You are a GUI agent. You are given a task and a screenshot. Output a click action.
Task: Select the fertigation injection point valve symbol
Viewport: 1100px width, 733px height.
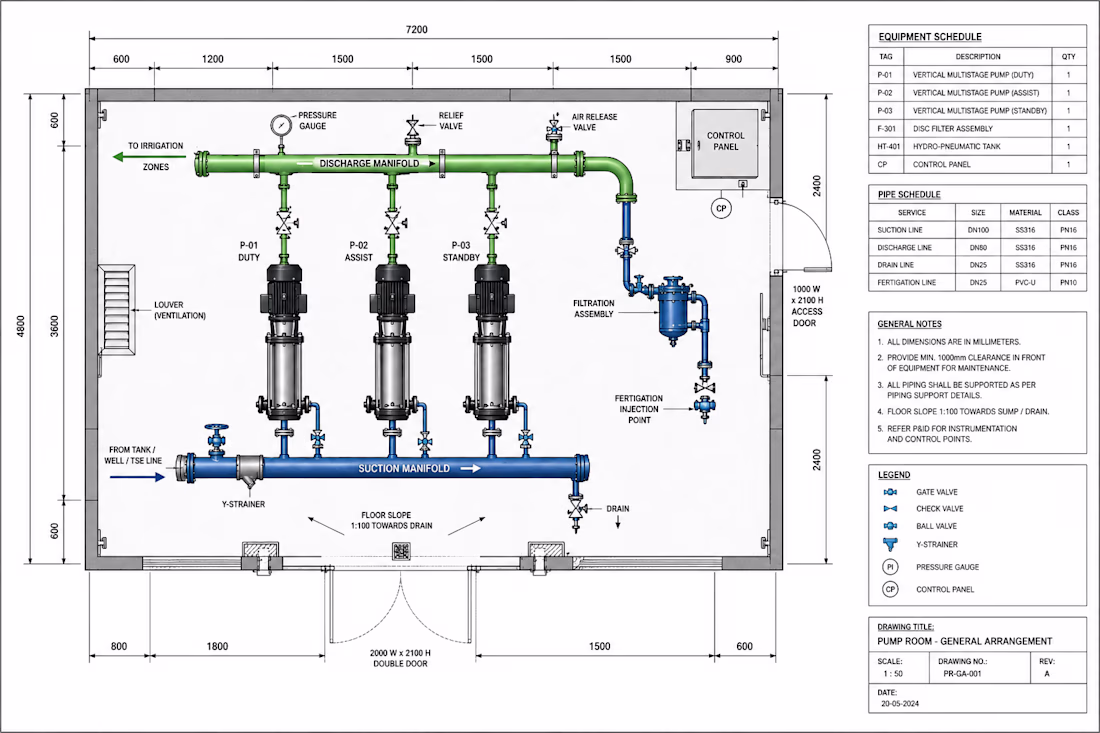click(704, 405)
